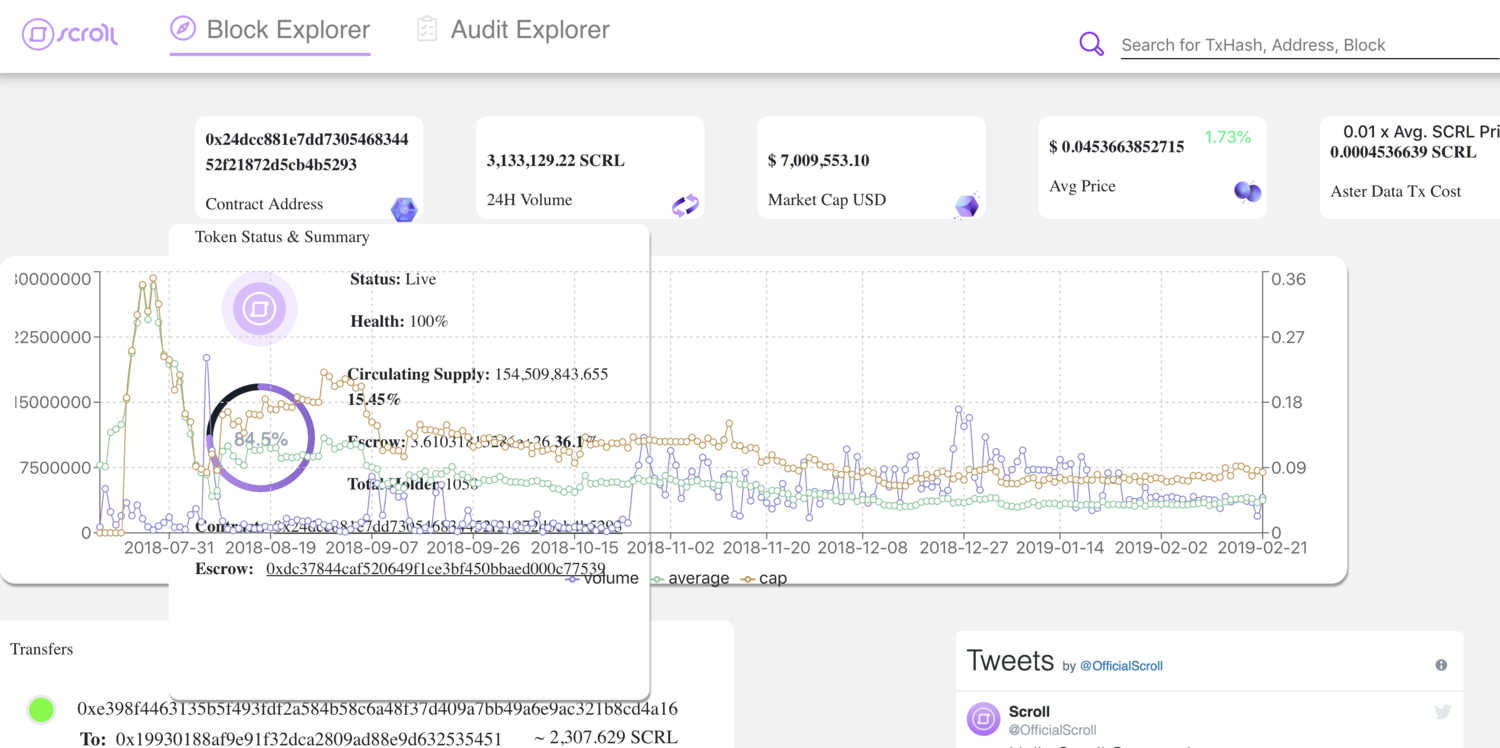
Task: Click the contract address text 0x24dcc881…
Action: click(x=307, y=152)
